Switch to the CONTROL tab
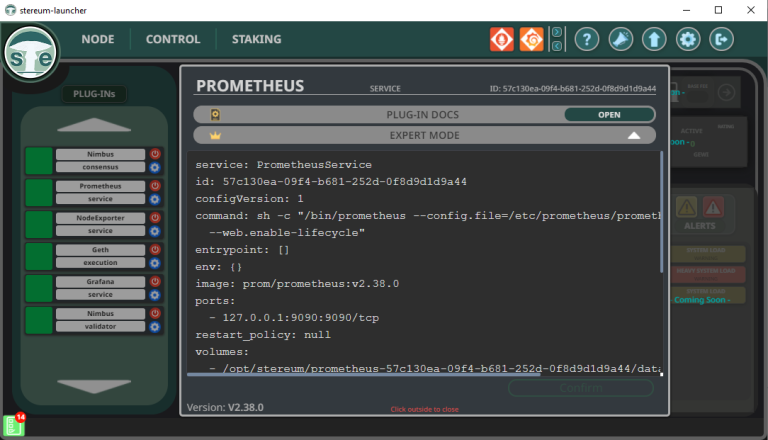The image size is (768, 440). [x=173, y=39]
